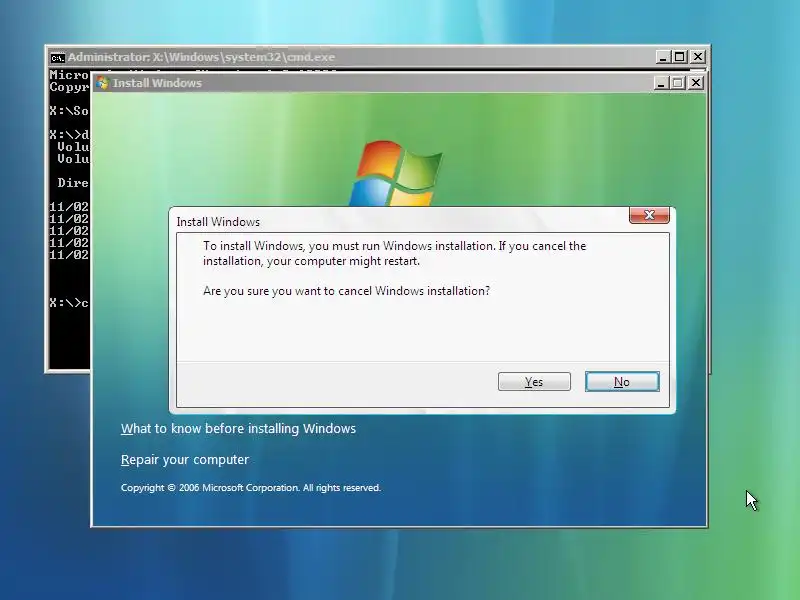The width and height of the screenshot is (800, 600).
Task: Click the copyright 2006 Microsoft Corporation text
Action: point(251,488)
